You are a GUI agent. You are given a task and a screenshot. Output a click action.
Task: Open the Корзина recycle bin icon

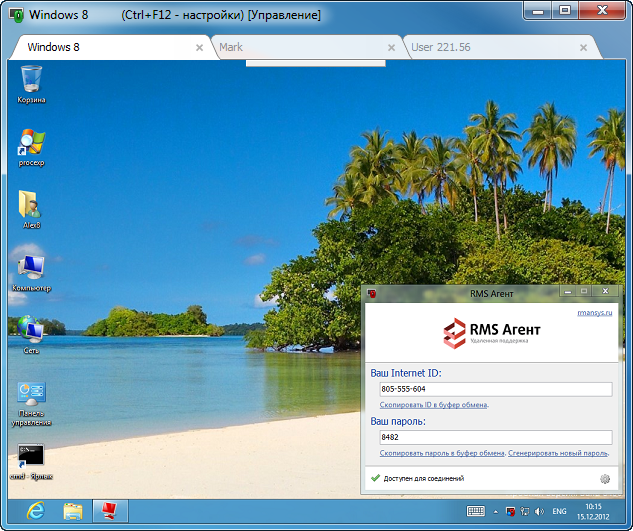[31, 84]
